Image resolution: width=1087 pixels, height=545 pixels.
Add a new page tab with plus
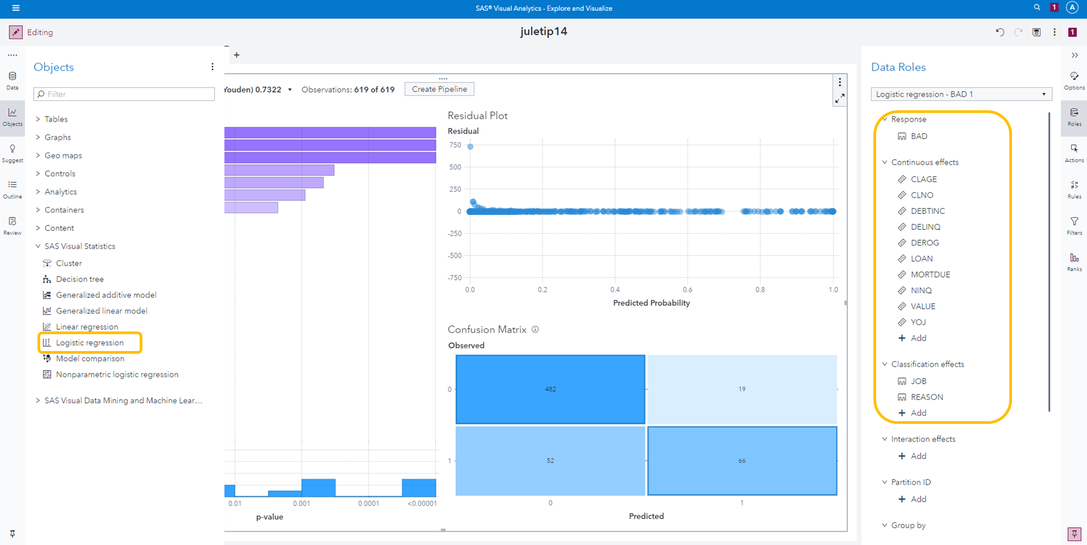(x=236, y=55)
